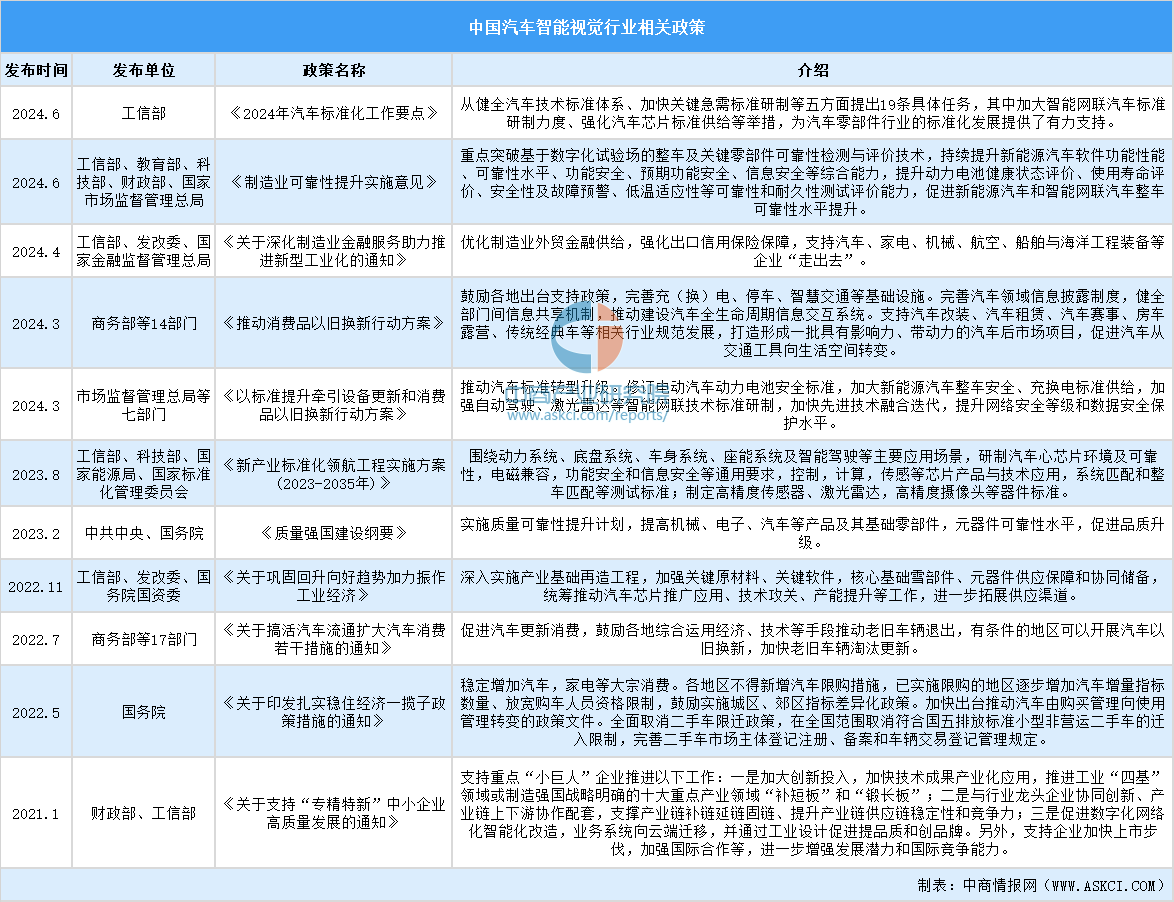Click the date cell 2022.7

pos(36,640)
